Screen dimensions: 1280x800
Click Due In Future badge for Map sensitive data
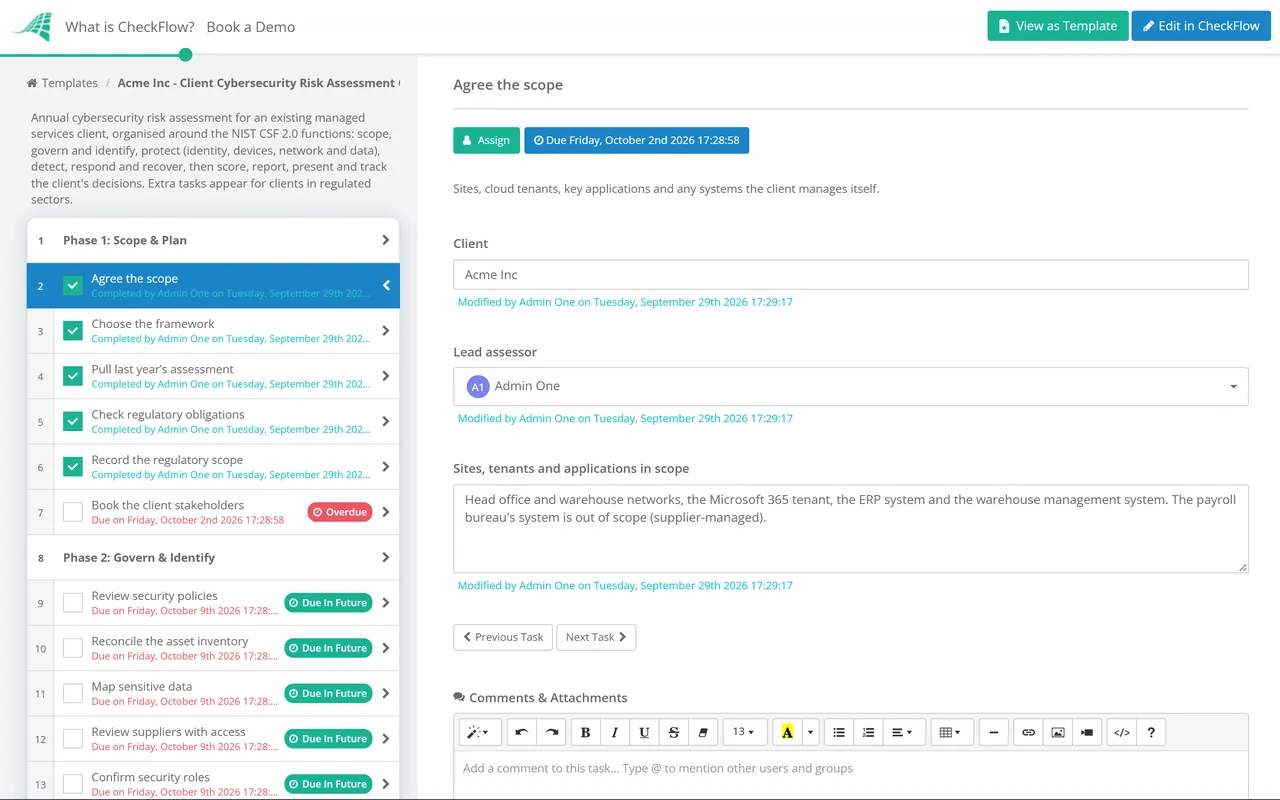(328, 693)
